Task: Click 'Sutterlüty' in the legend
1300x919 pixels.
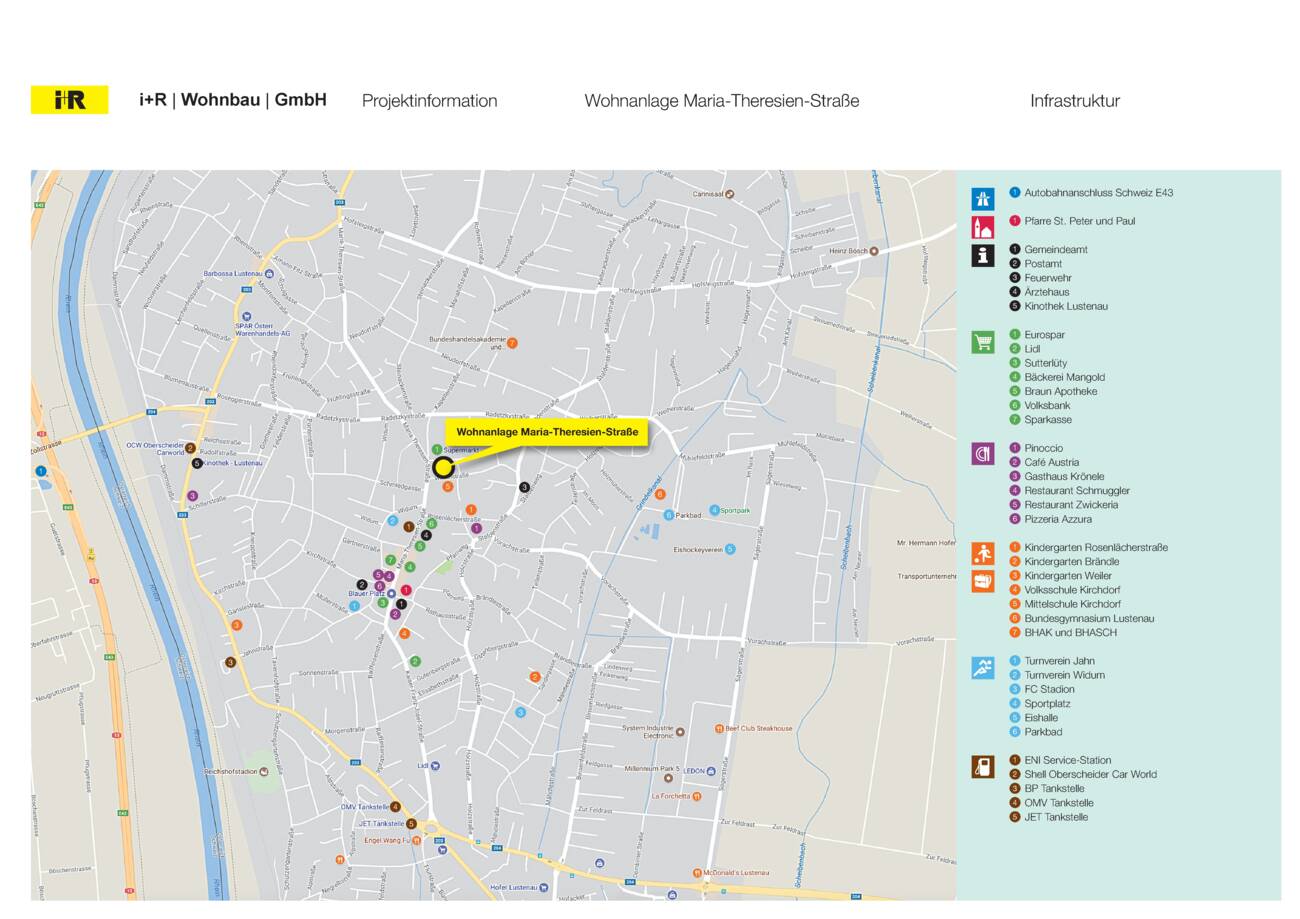Action: pyautogui.click(x=1045, y=363)
